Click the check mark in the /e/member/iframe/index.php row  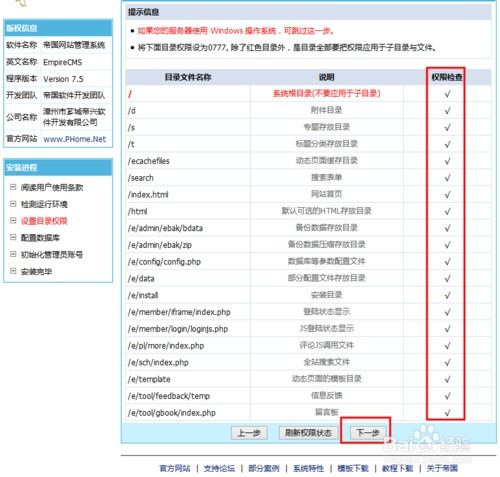(x=447, y=312)
